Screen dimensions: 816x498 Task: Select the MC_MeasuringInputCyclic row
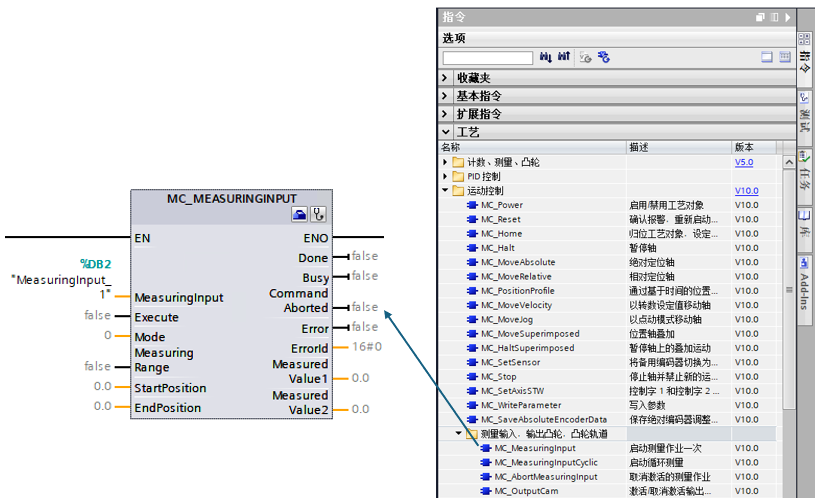(607, 463)
